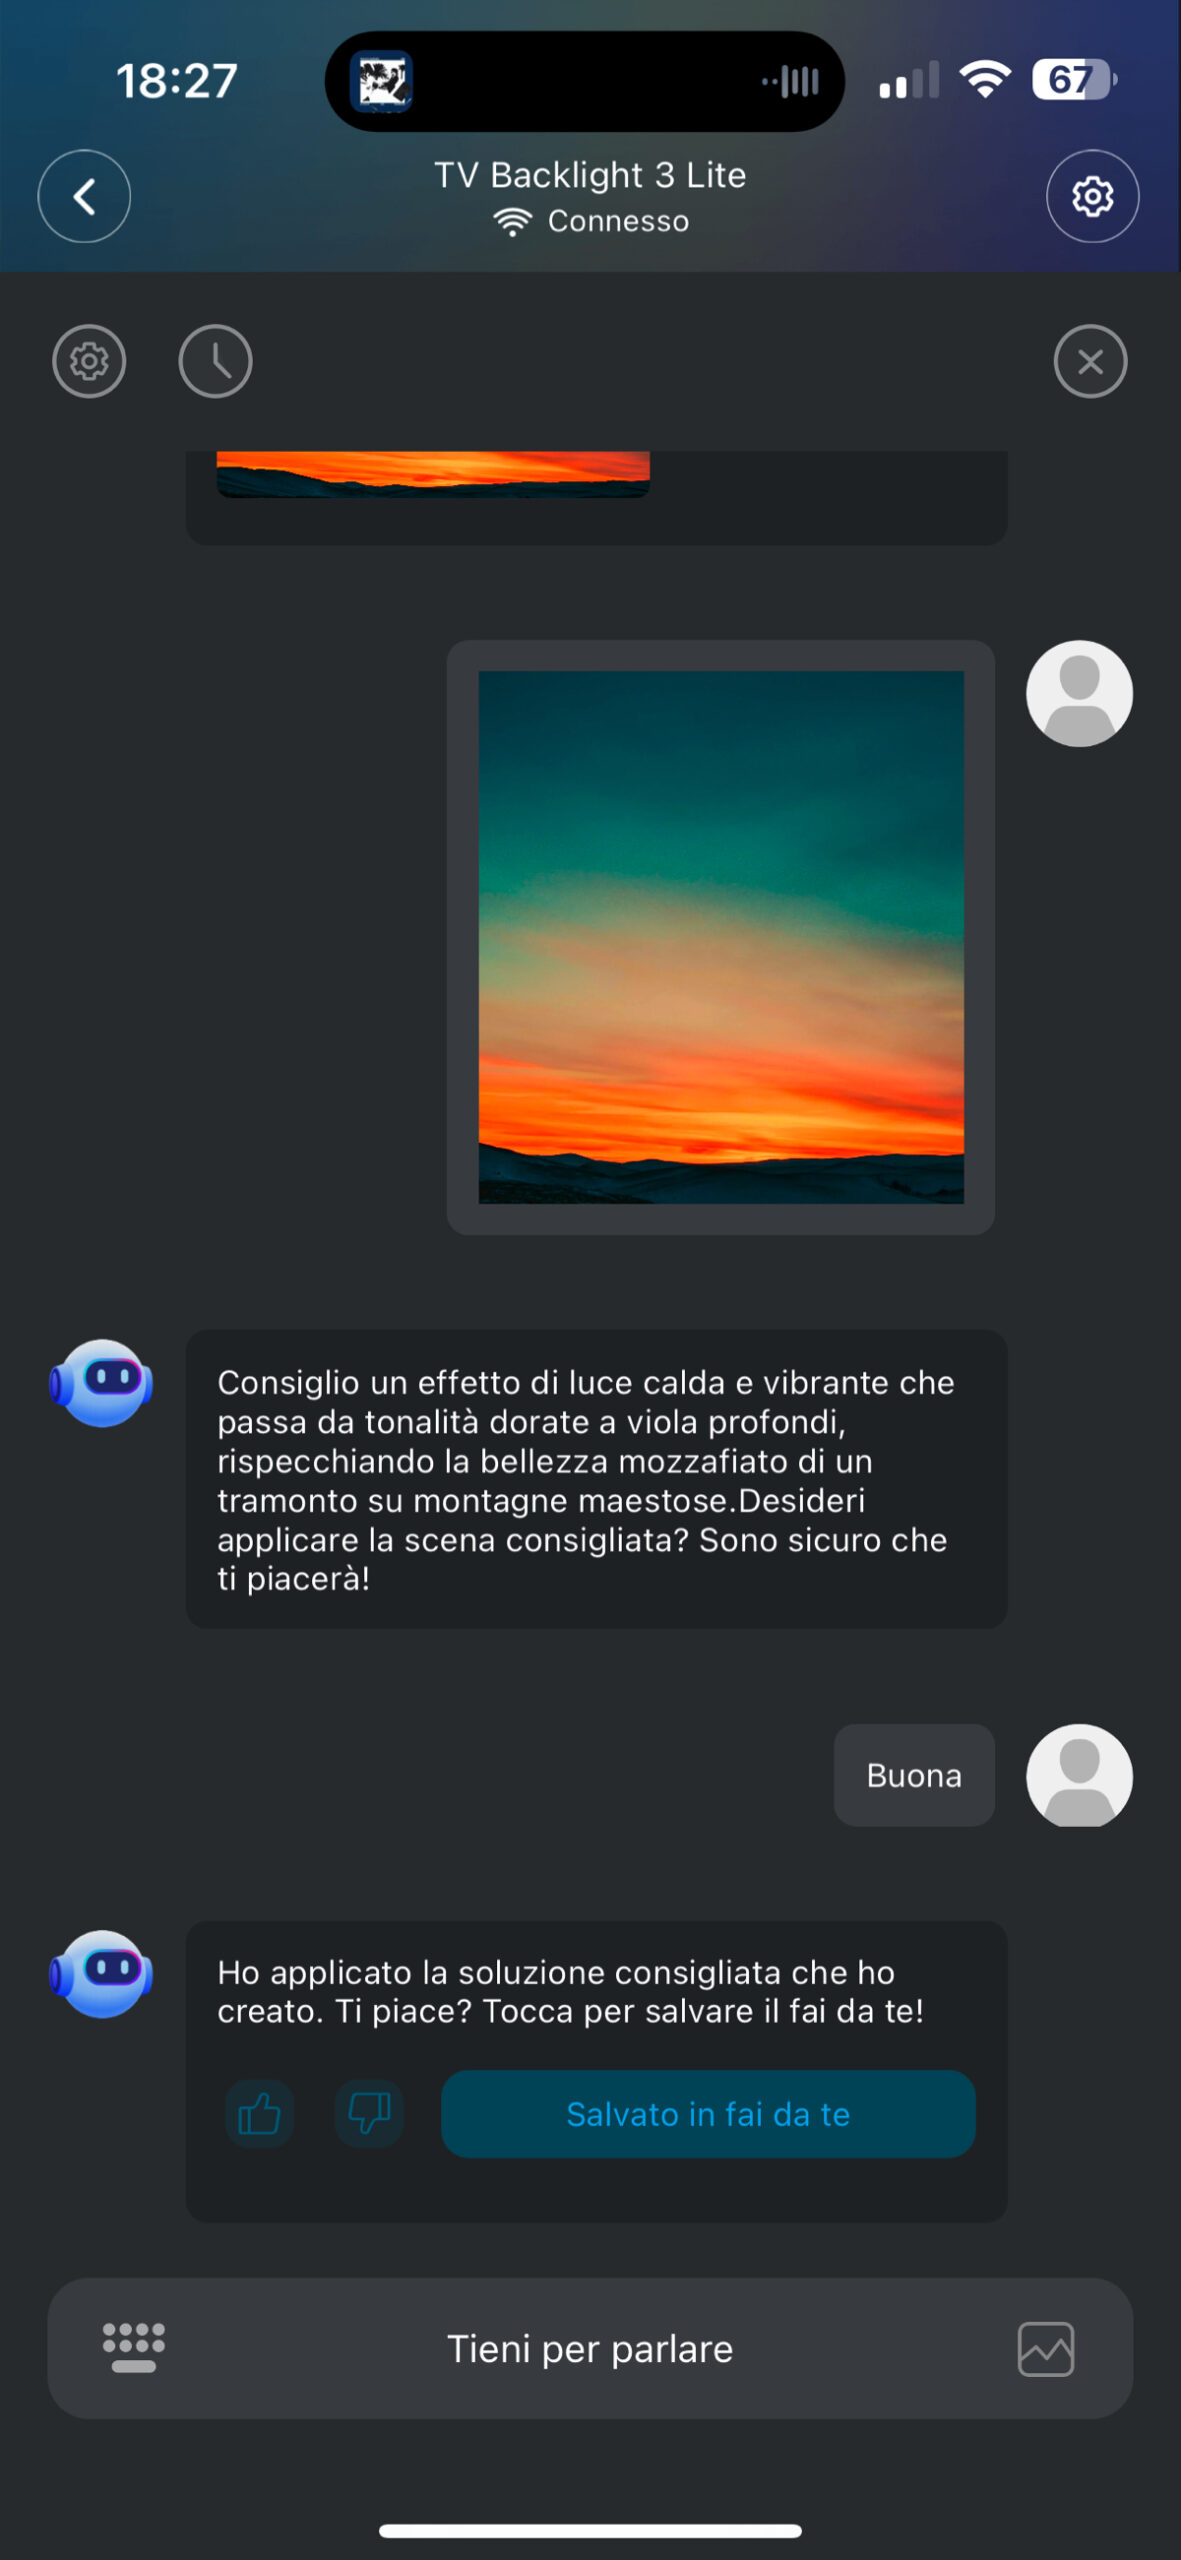Tap the Connesso Wi-Fi status

tap(590, 221)
